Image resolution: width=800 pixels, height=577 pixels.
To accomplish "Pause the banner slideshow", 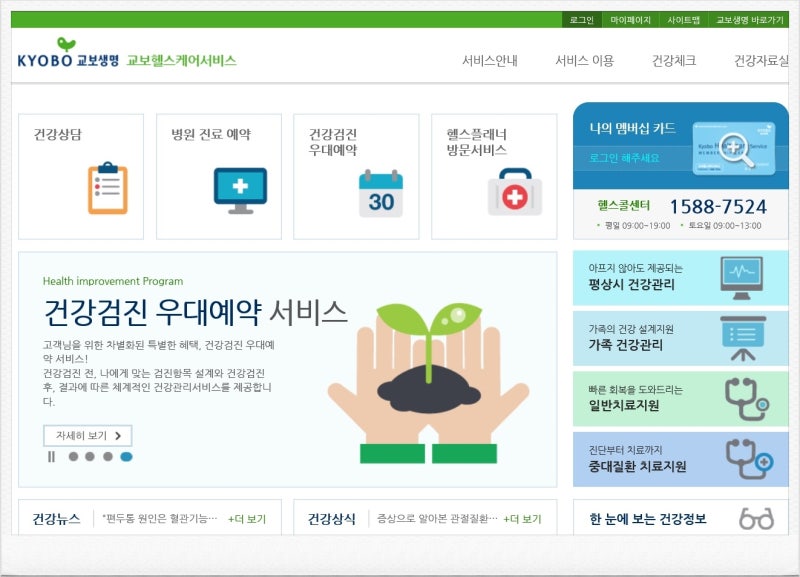I will point(51,457).
